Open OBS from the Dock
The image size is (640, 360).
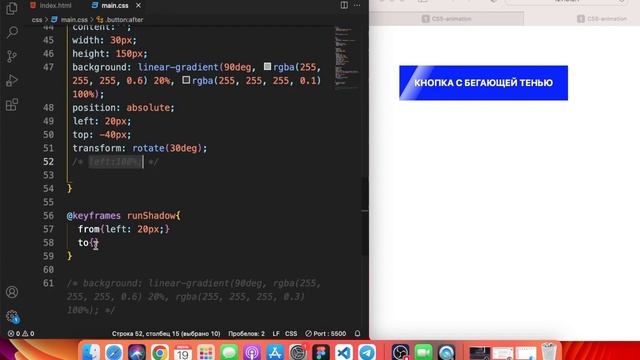[400, 352]
